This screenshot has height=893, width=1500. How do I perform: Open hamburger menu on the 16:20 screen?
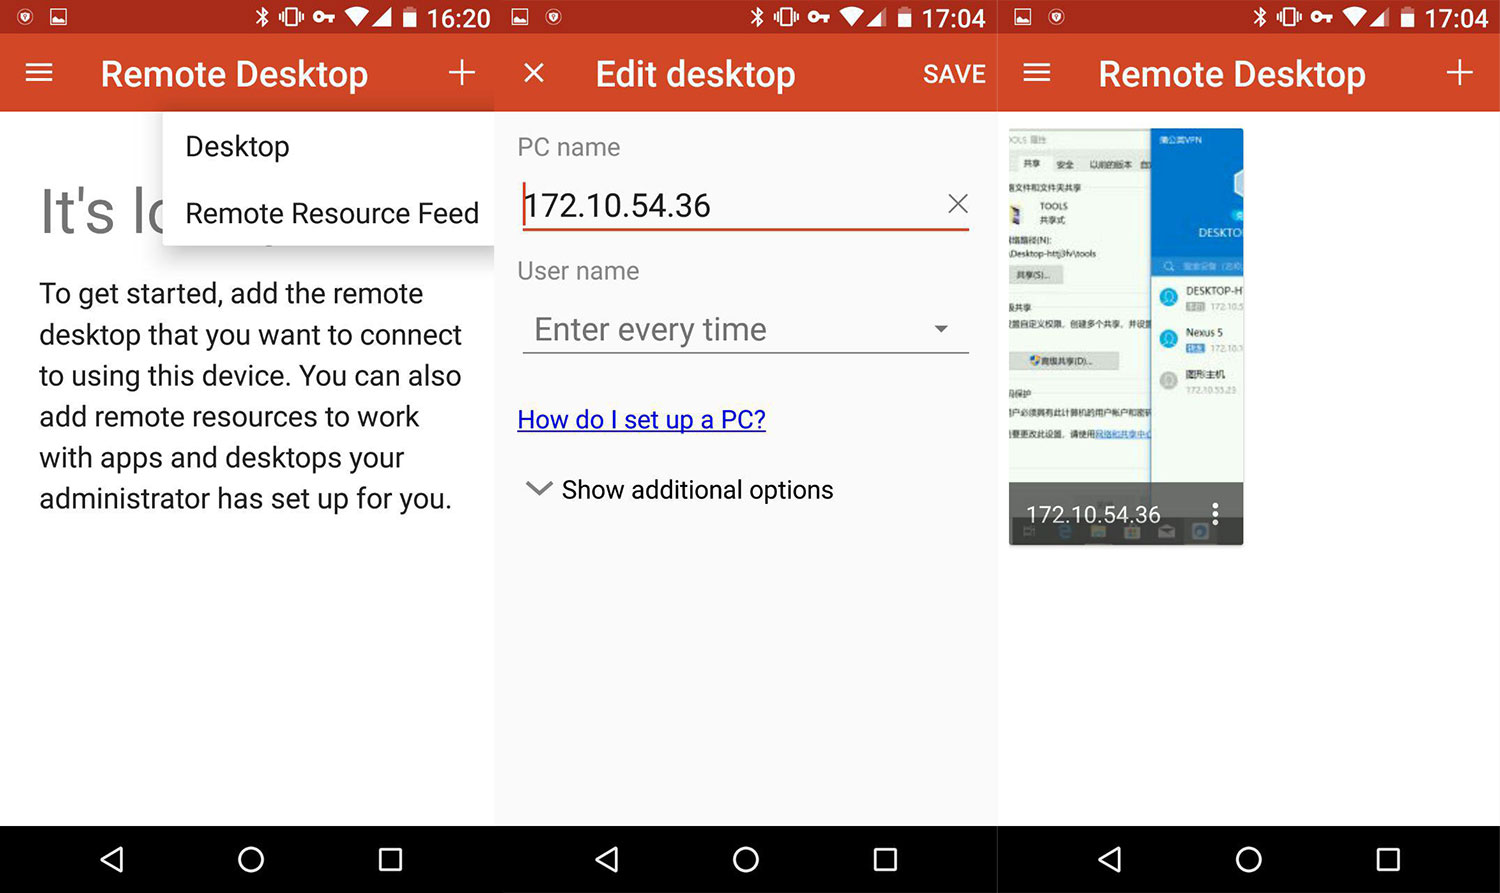(x=39, y=73)
